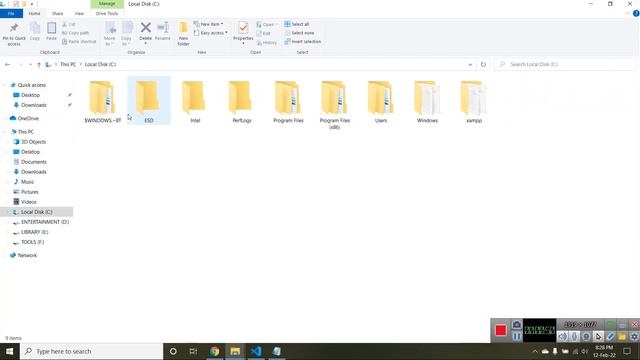Select the $WINDOWS.~BT folder
640x360 pixels.
102,102
